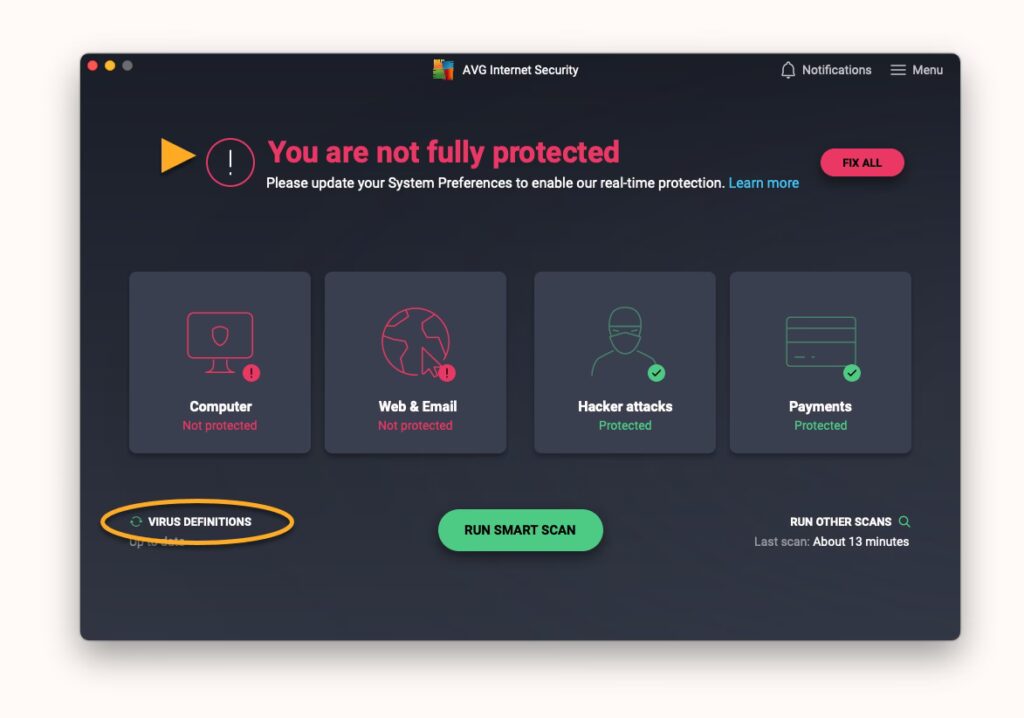Start RUN SMART SCAN
1024x718 pixels.
click(520, 530)
